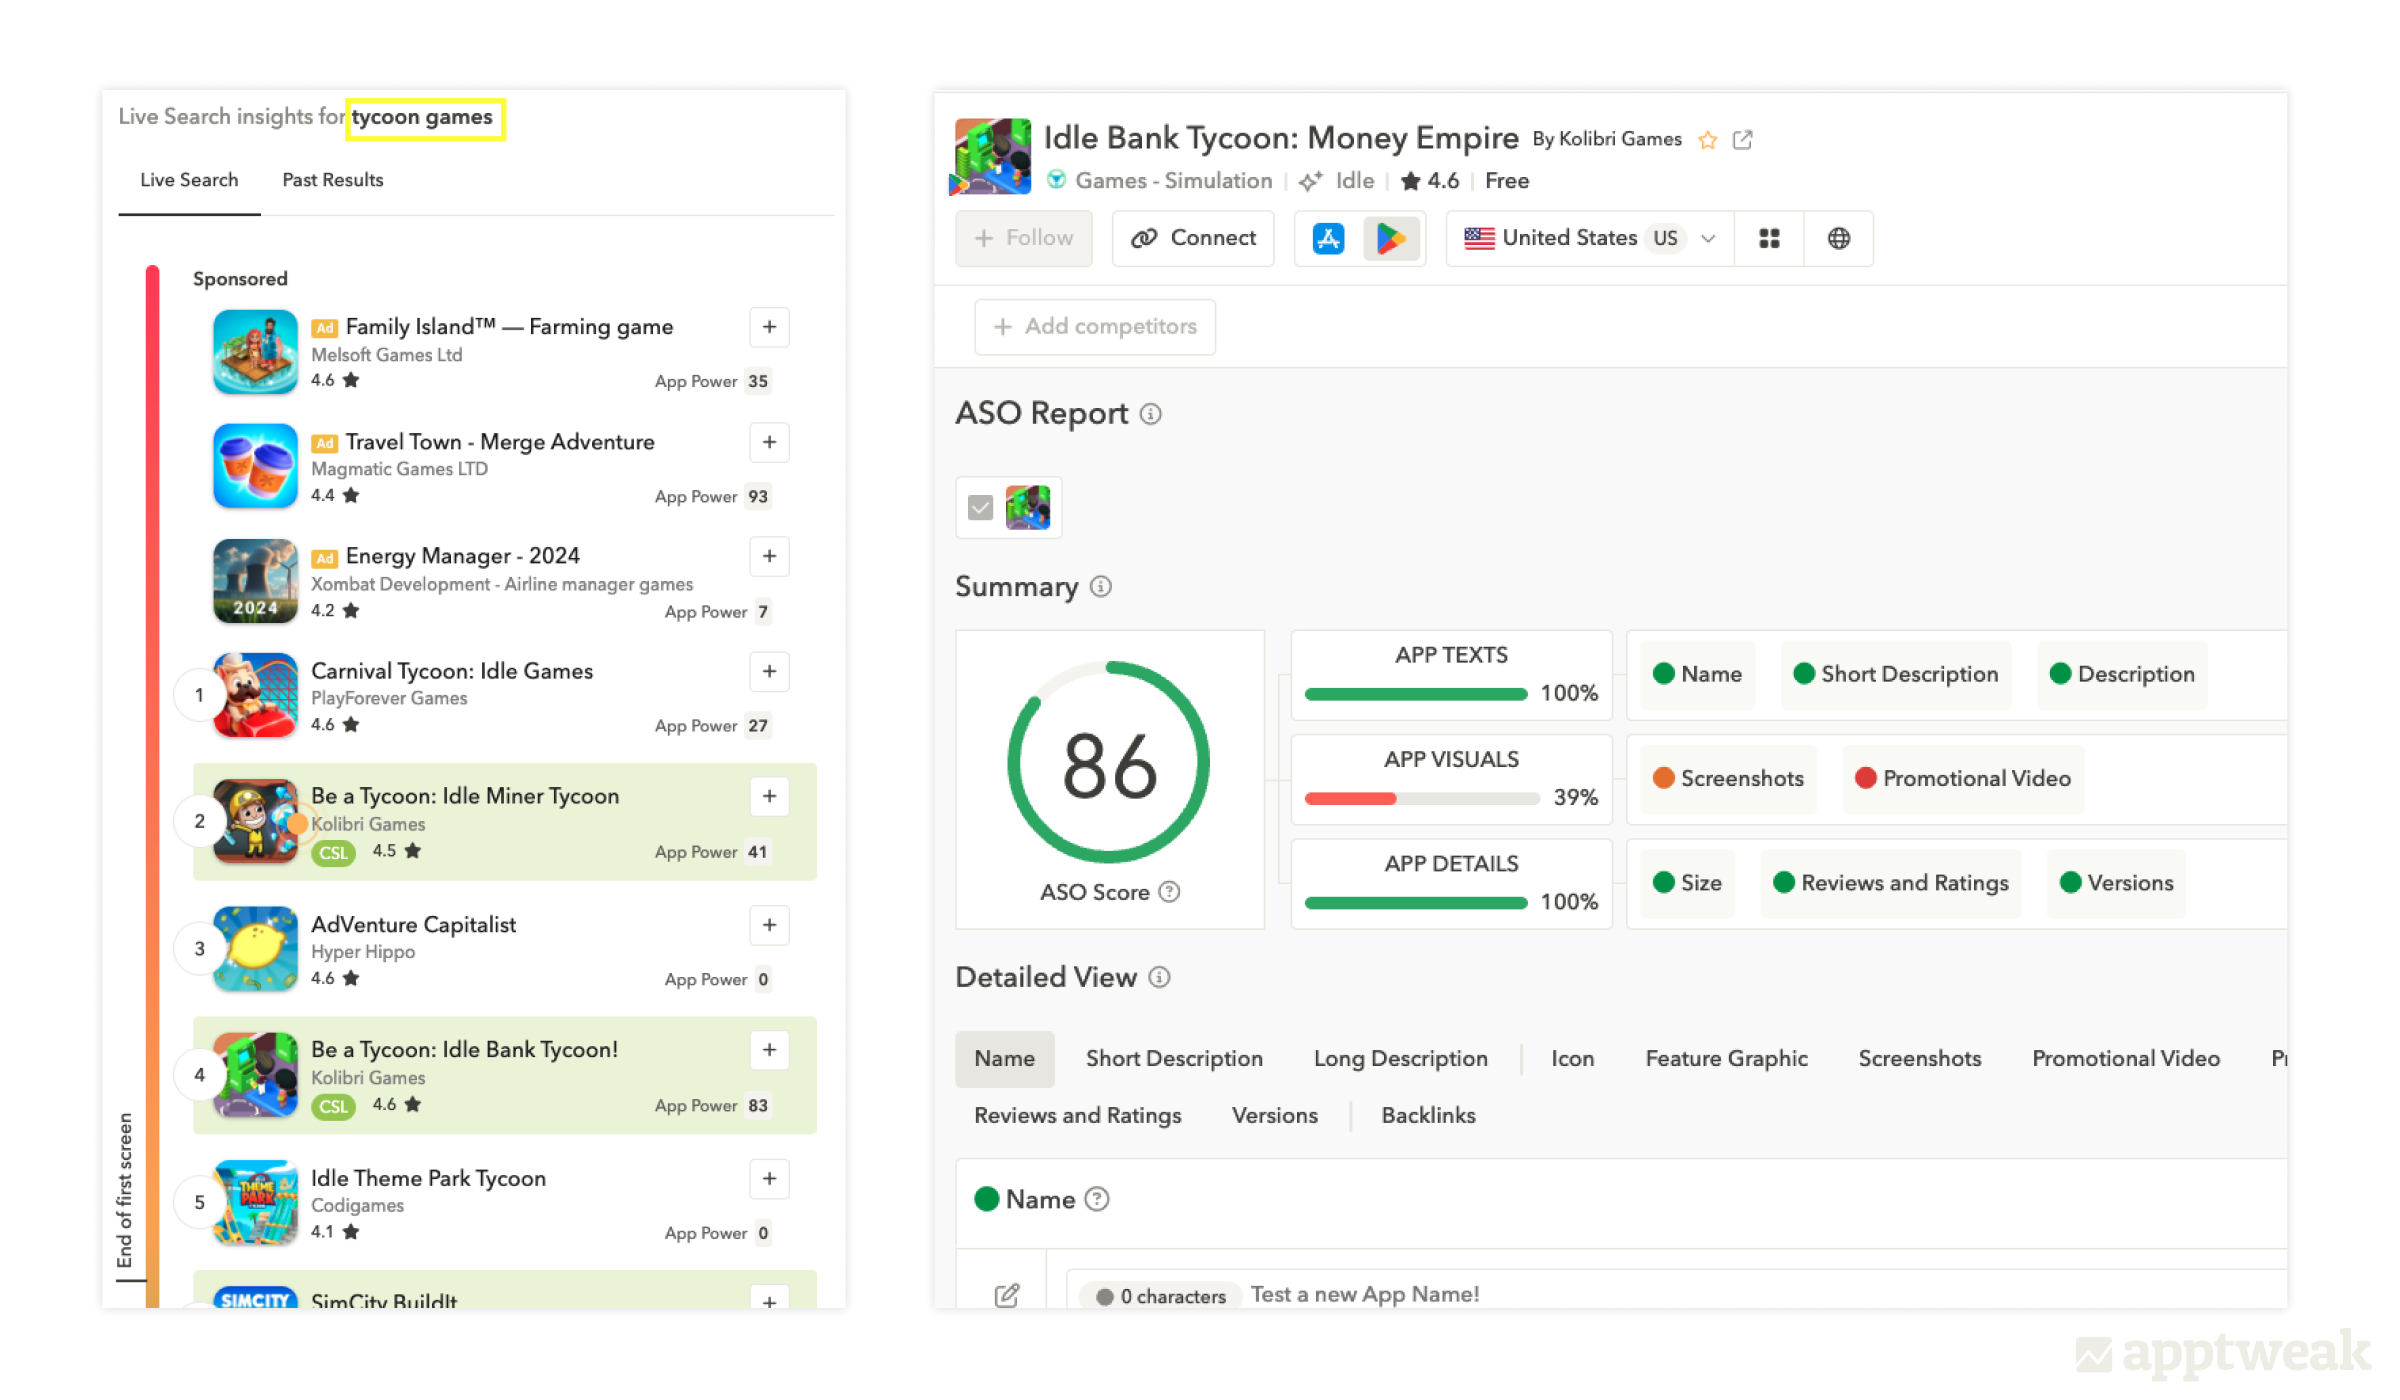
Task: Click the App Visuals 39% progress bar
Action: tap(1421, 798)
